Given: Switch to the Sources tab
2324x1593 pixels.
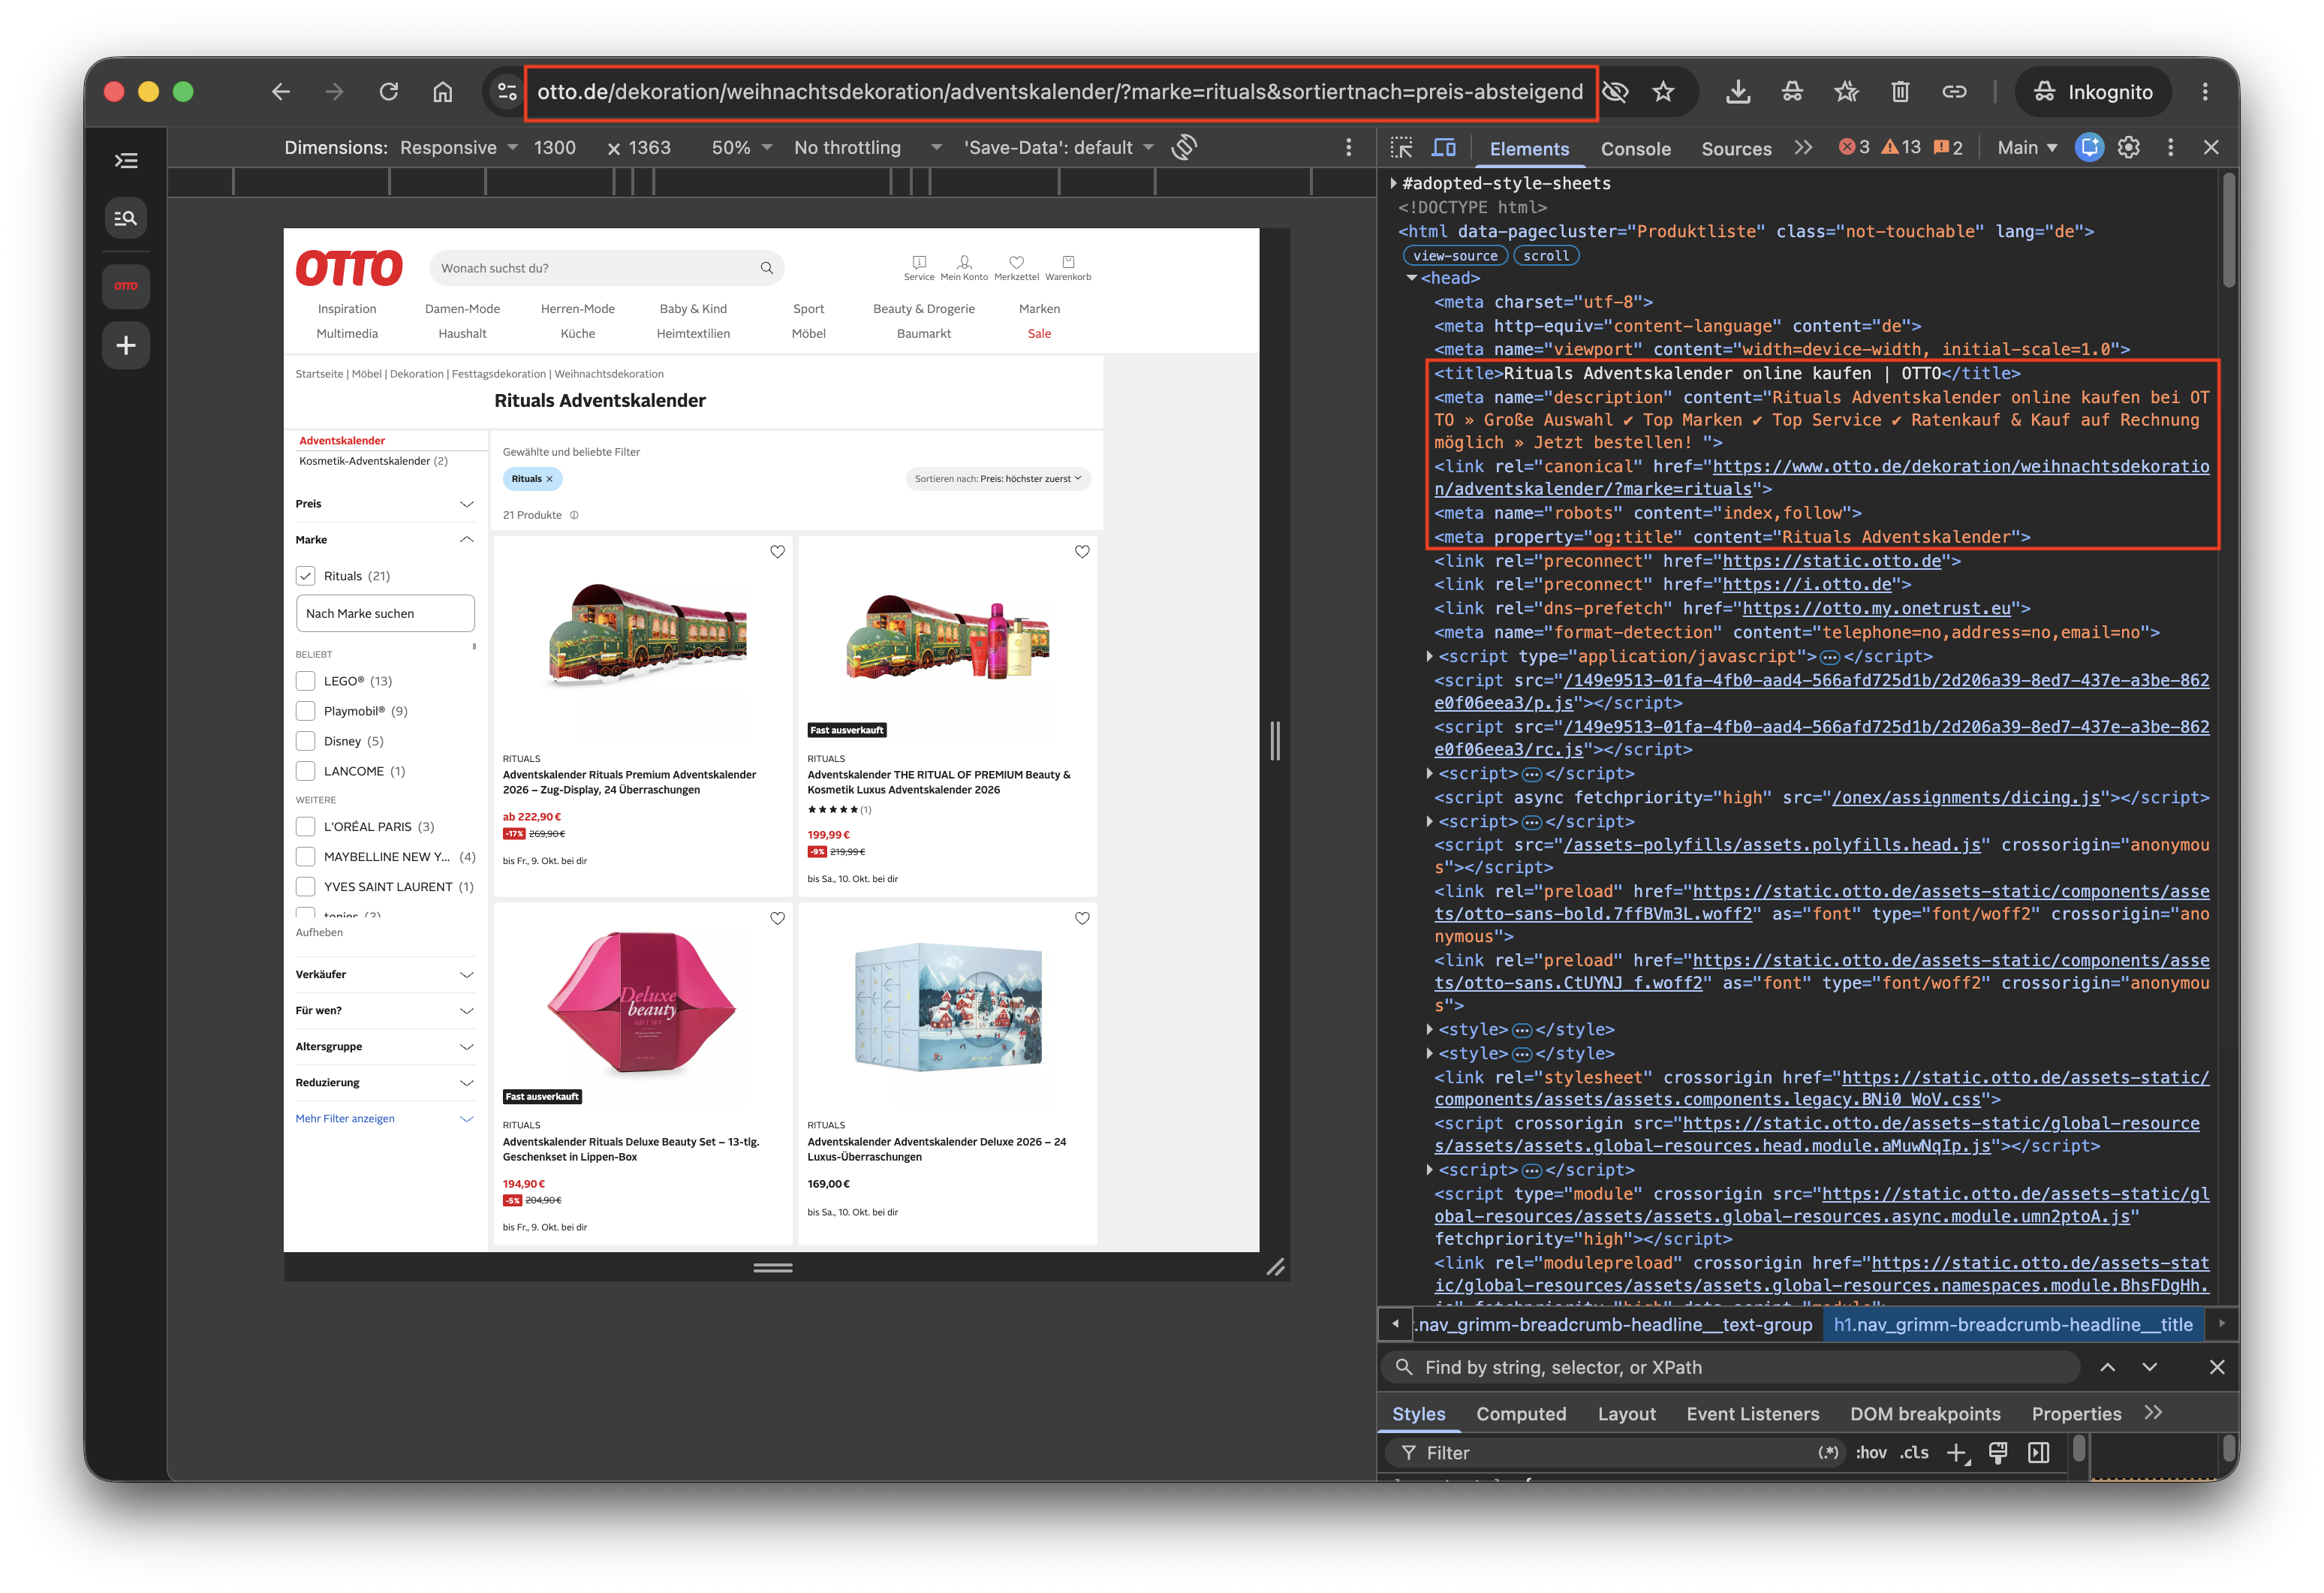Looking at the screenshot, I should coord(1736,149).
